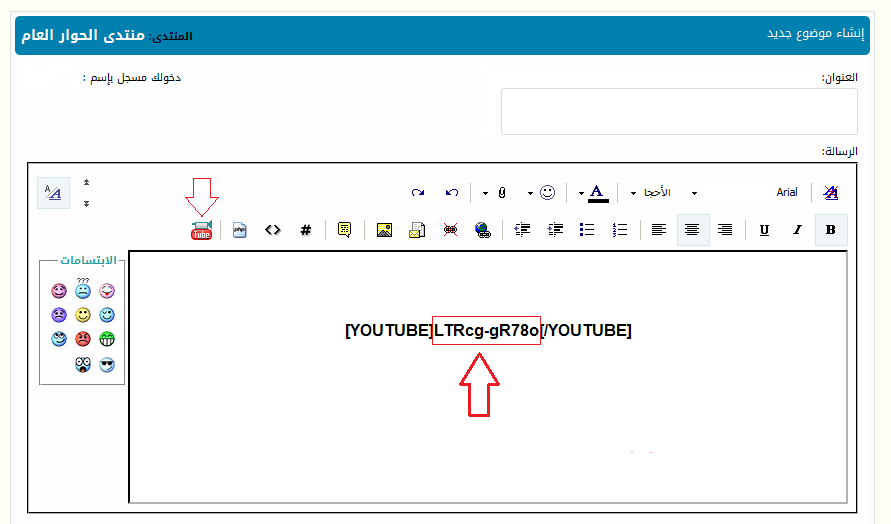
Task: Click the منتدى الحوار العام forum name
Action: pos(83,35)
